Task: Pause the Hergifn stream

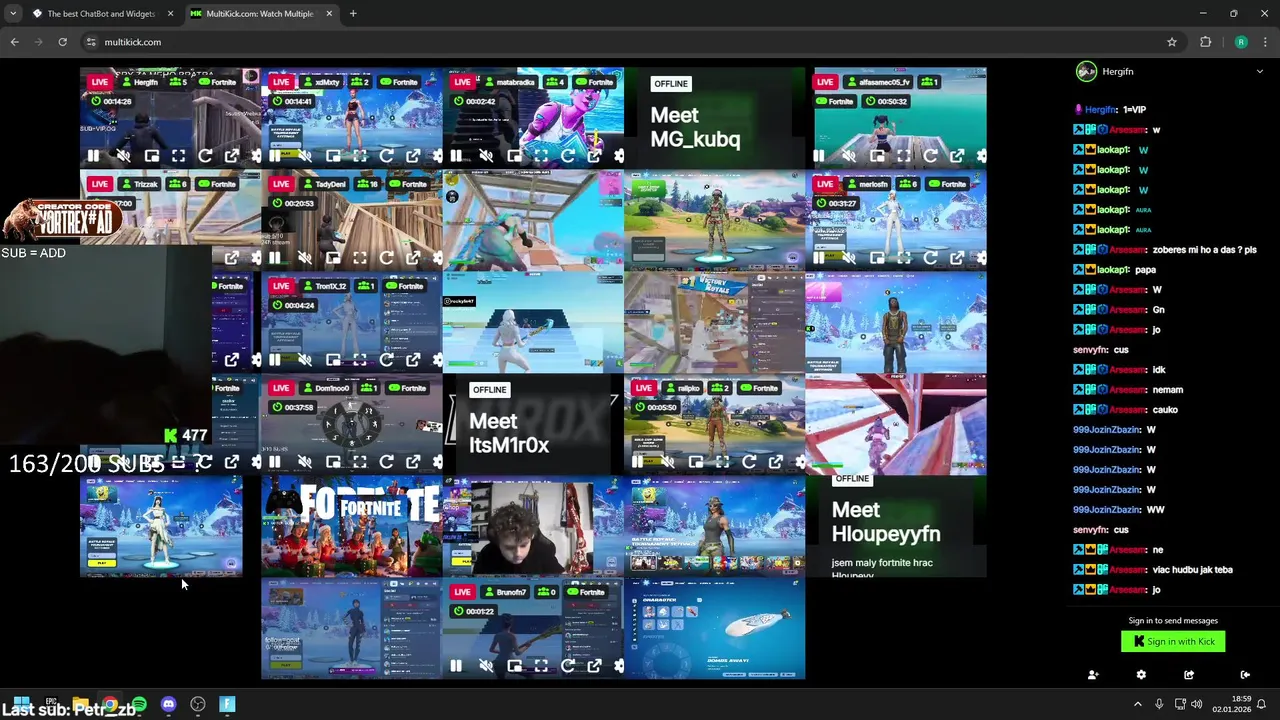Action: click(93, 156)
